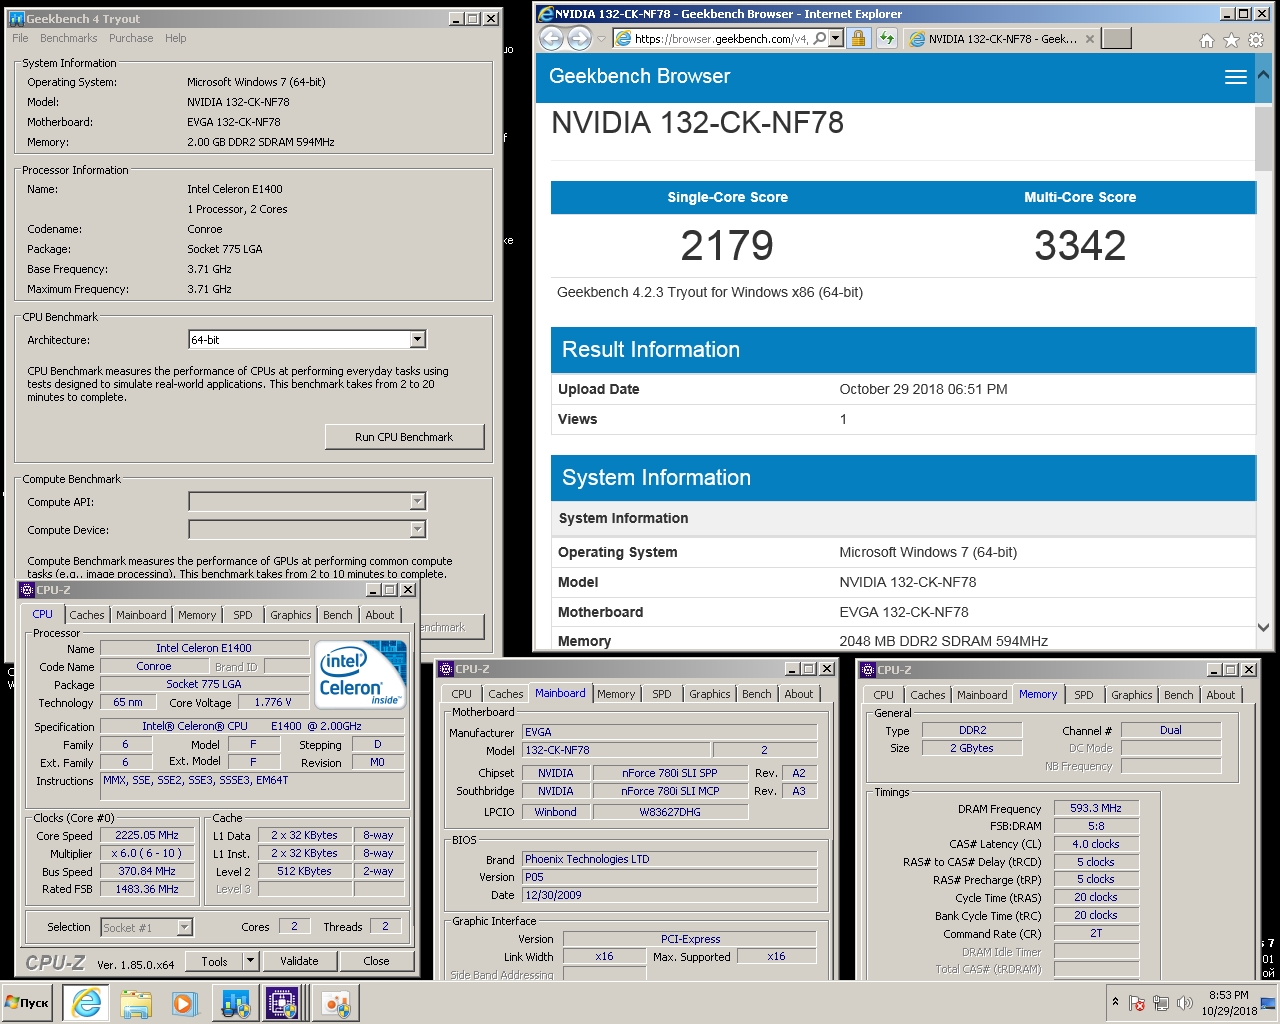
Task: Go forward in Internet Explorer
Action: (x=579, y=38)
